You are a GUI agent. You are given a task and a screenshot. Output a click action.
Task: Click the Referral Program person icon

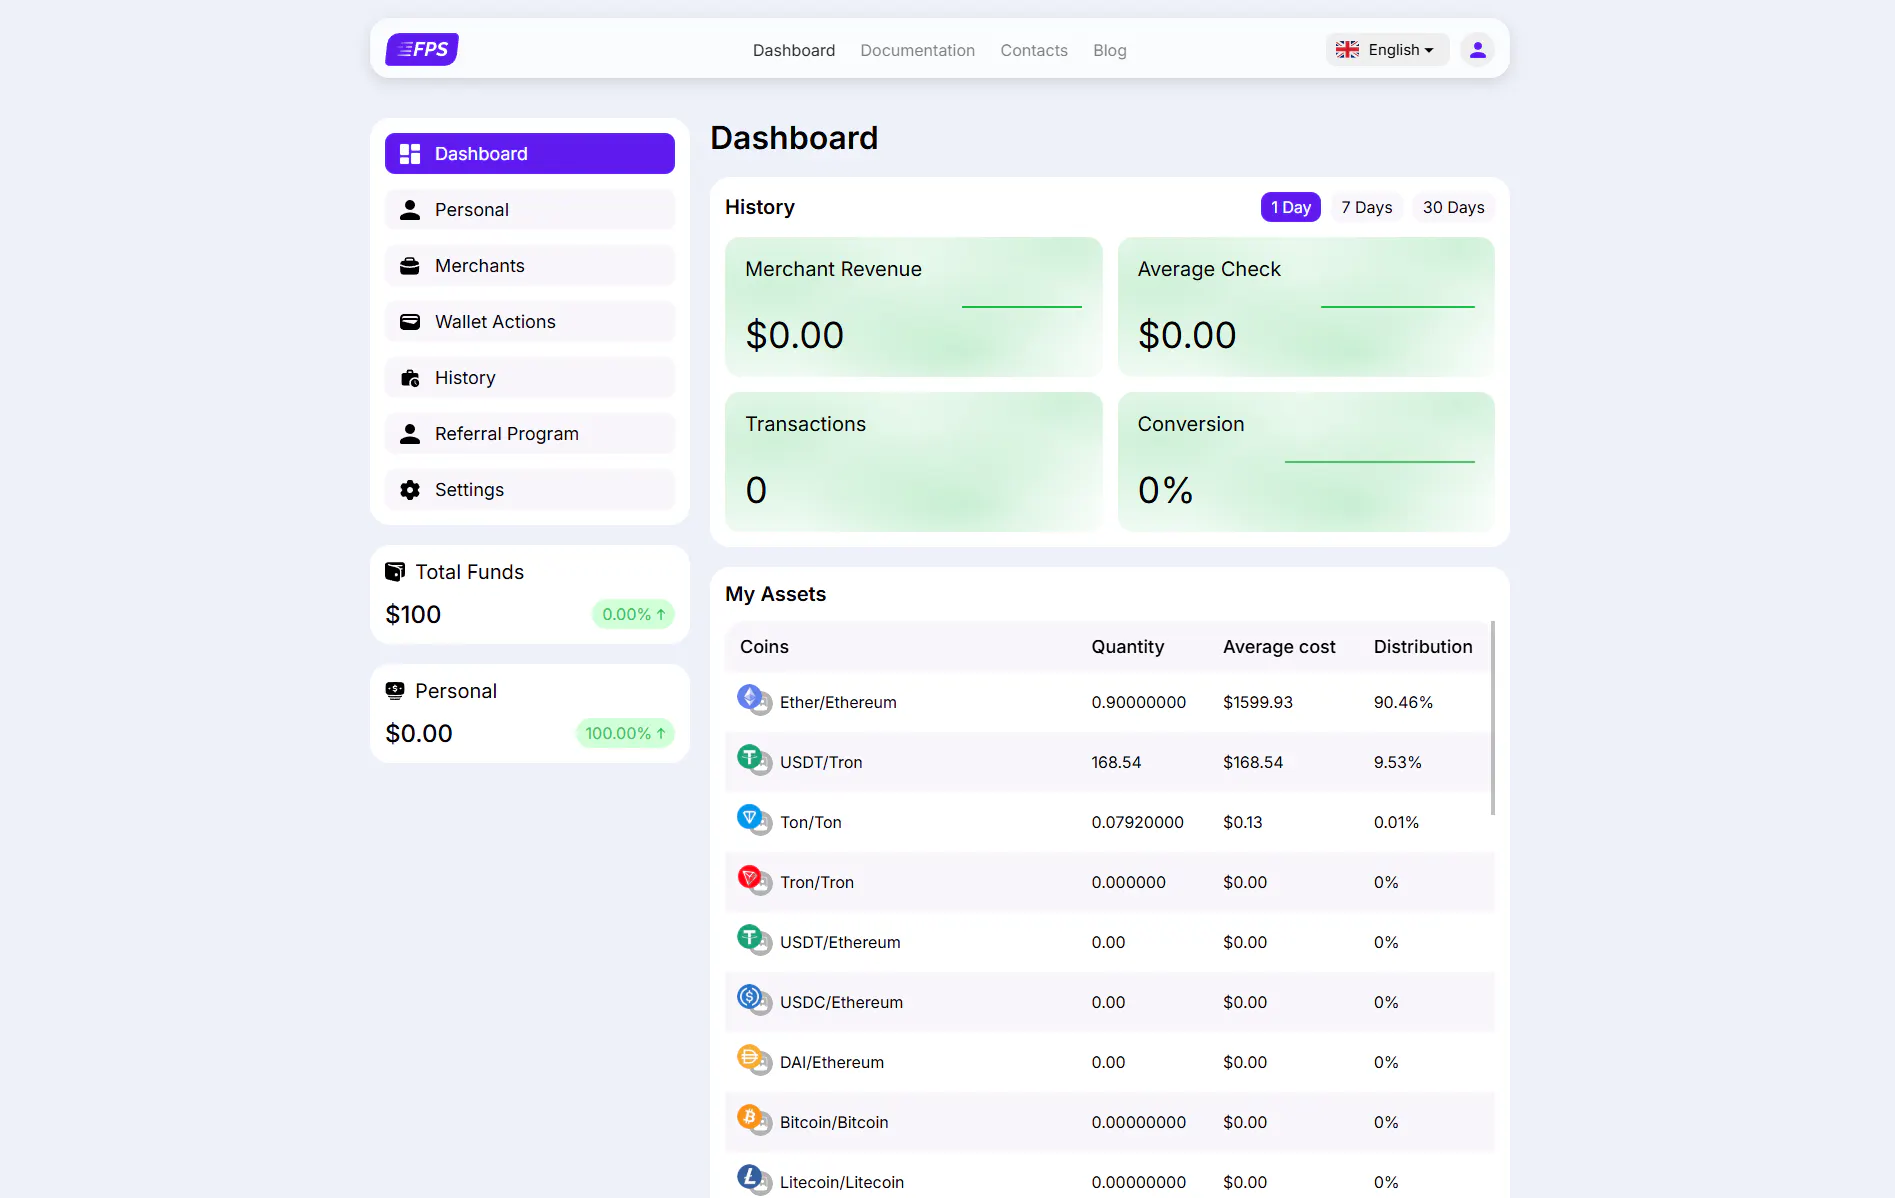click(410, 434)
